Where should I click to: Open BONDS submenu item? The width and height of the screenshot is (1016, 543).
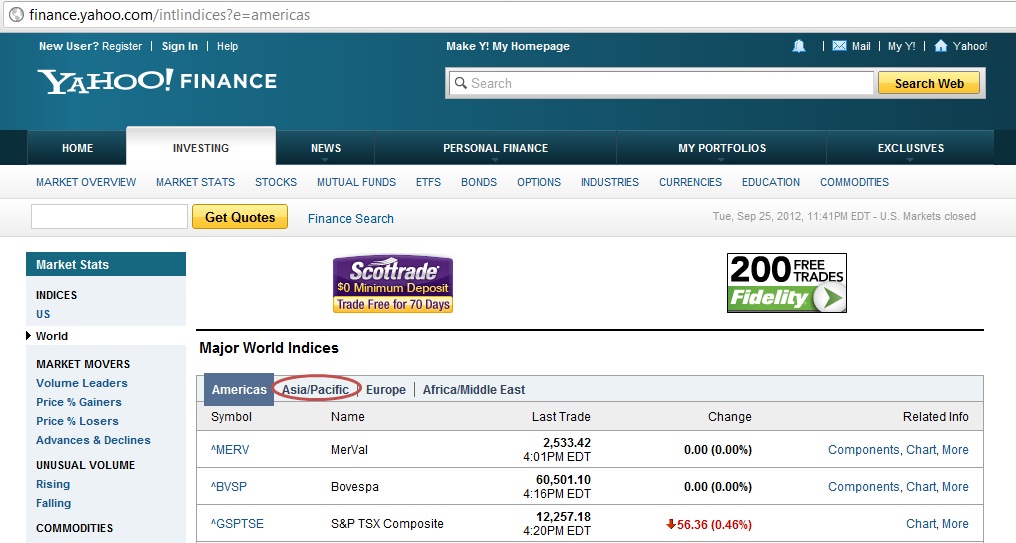(x=479, y=182)
